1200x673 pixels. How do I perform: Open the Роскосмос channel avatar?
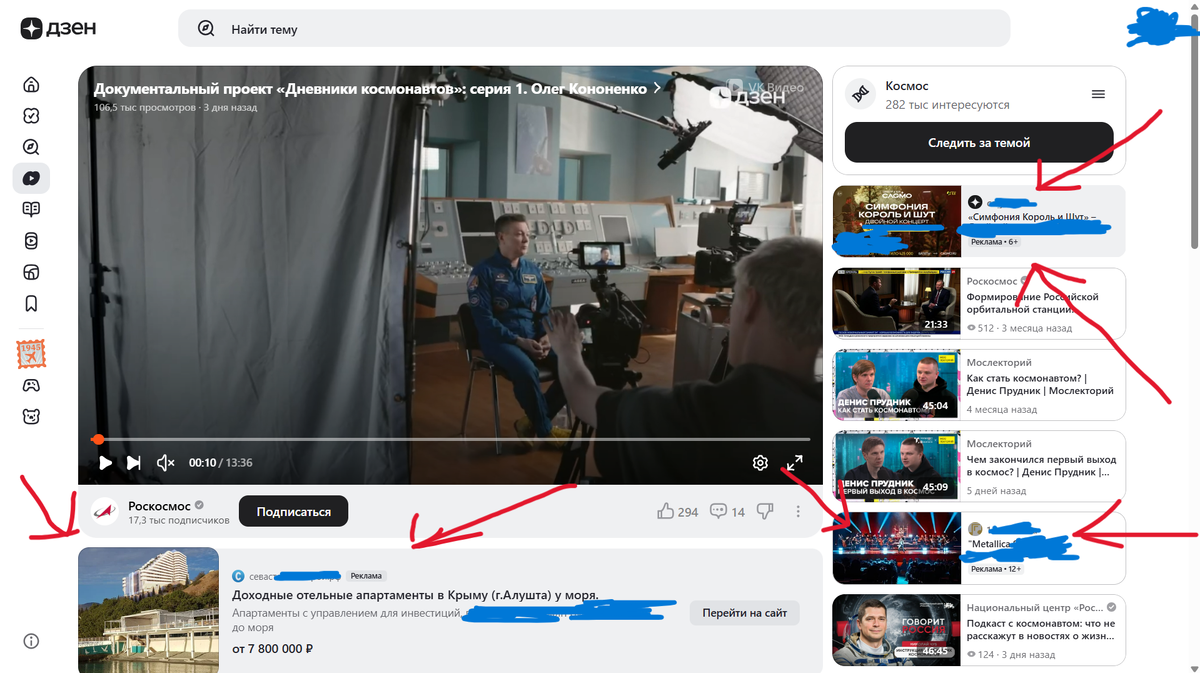tap(104, 511)
